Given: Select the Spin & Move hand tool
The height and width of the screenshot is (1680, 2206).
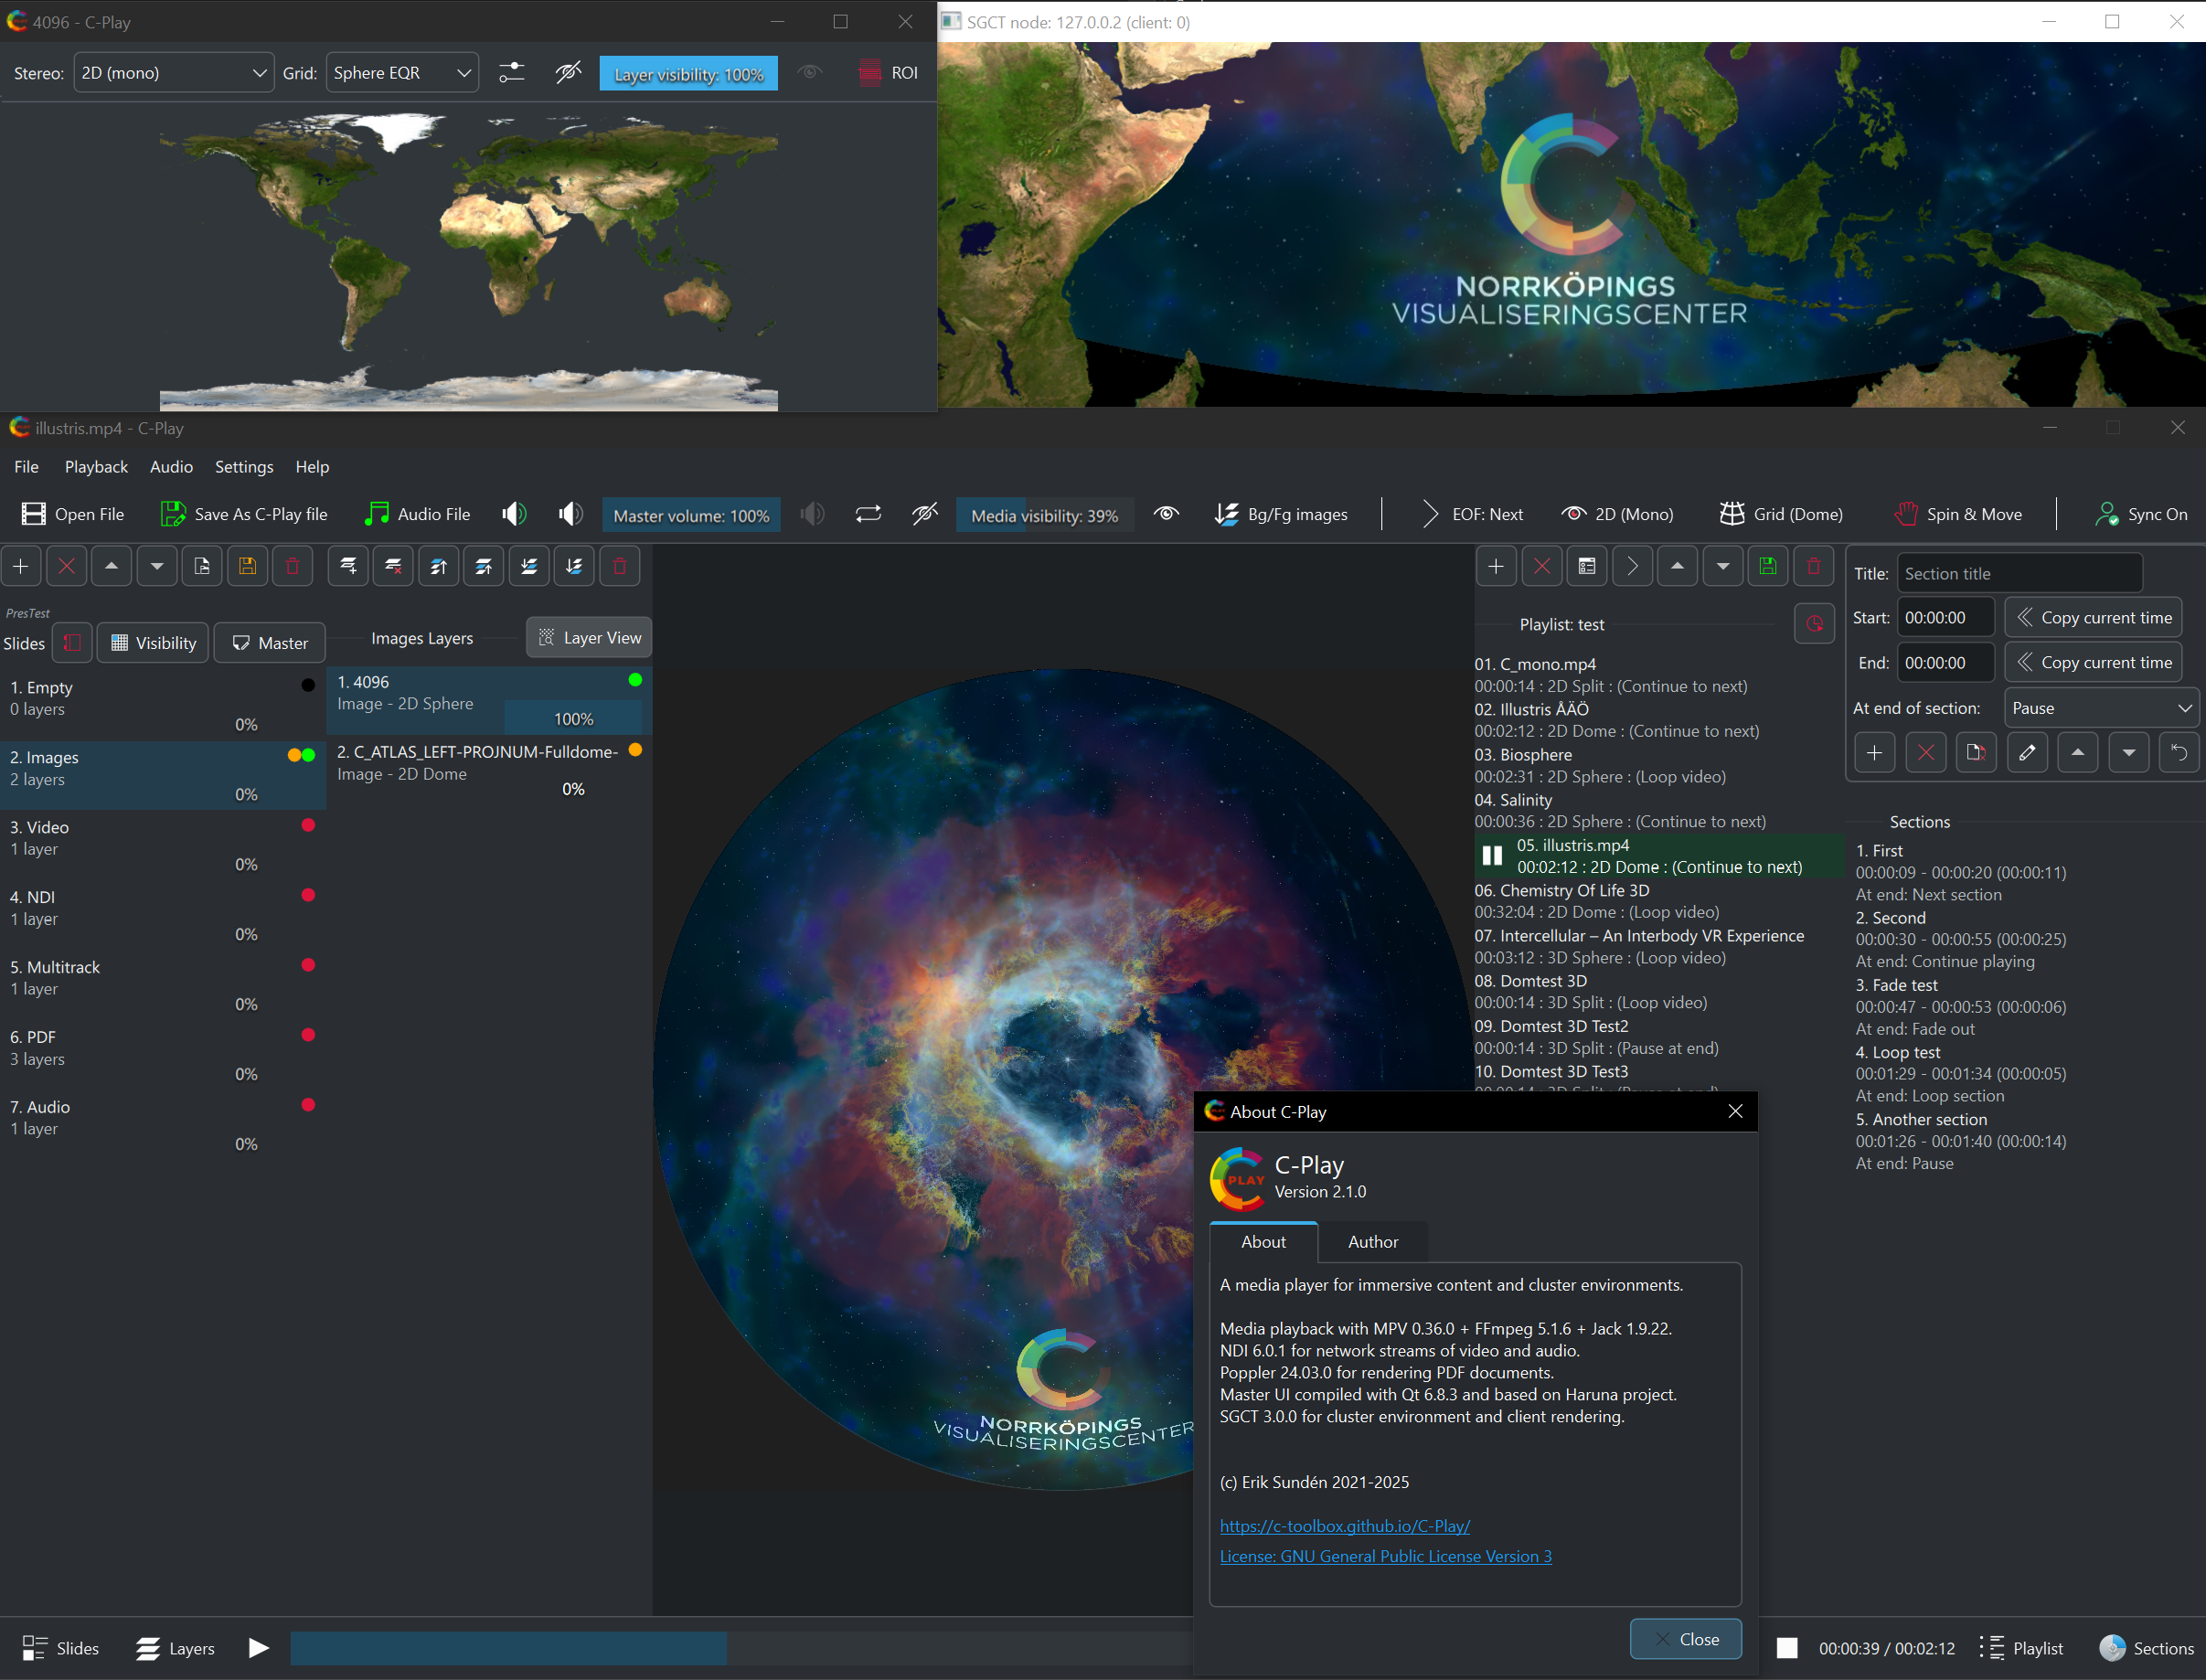Looking at the screenshot, I should pyautogui.click(x=1906, y=514).
